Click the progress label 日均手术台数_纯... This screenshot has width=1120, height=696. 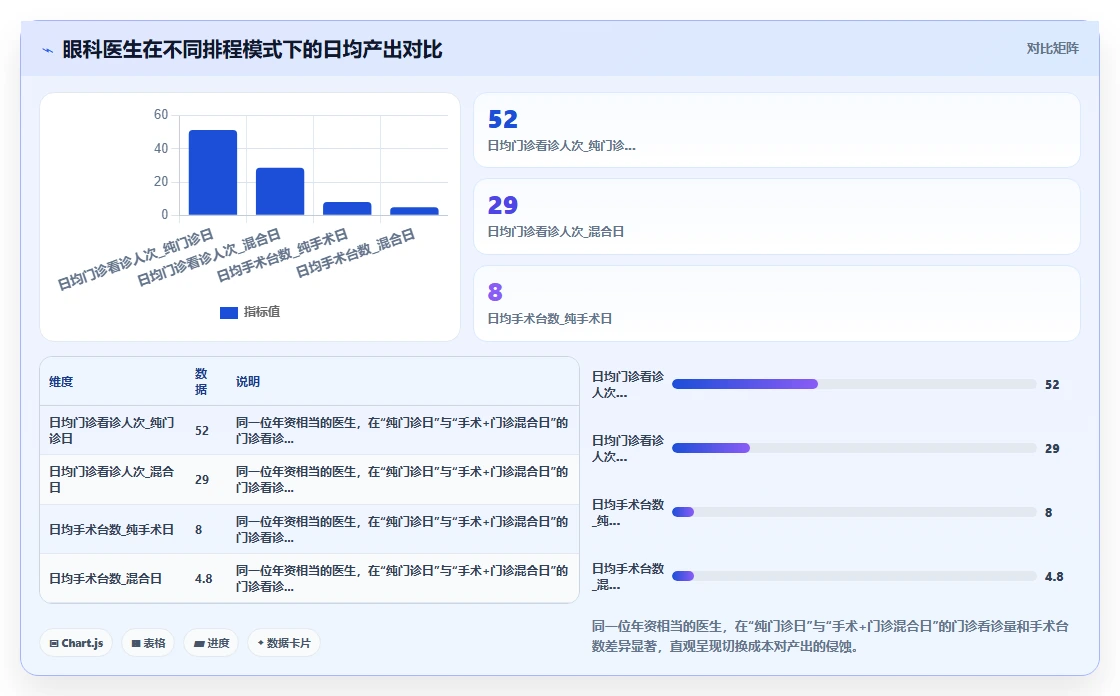coord(628,512)
